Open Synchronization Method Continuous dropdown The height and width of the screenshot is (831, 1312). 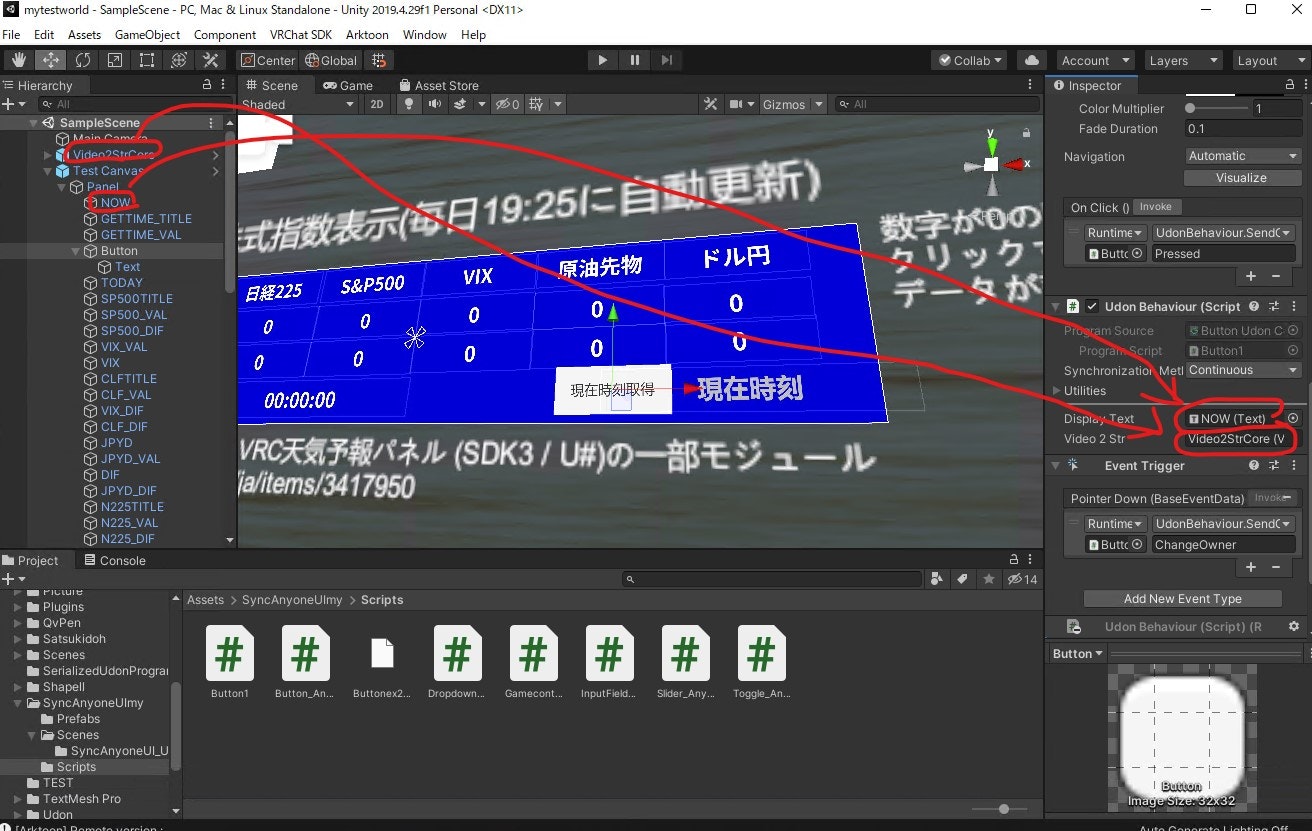pyautogui.click(x=1241, y=370)
